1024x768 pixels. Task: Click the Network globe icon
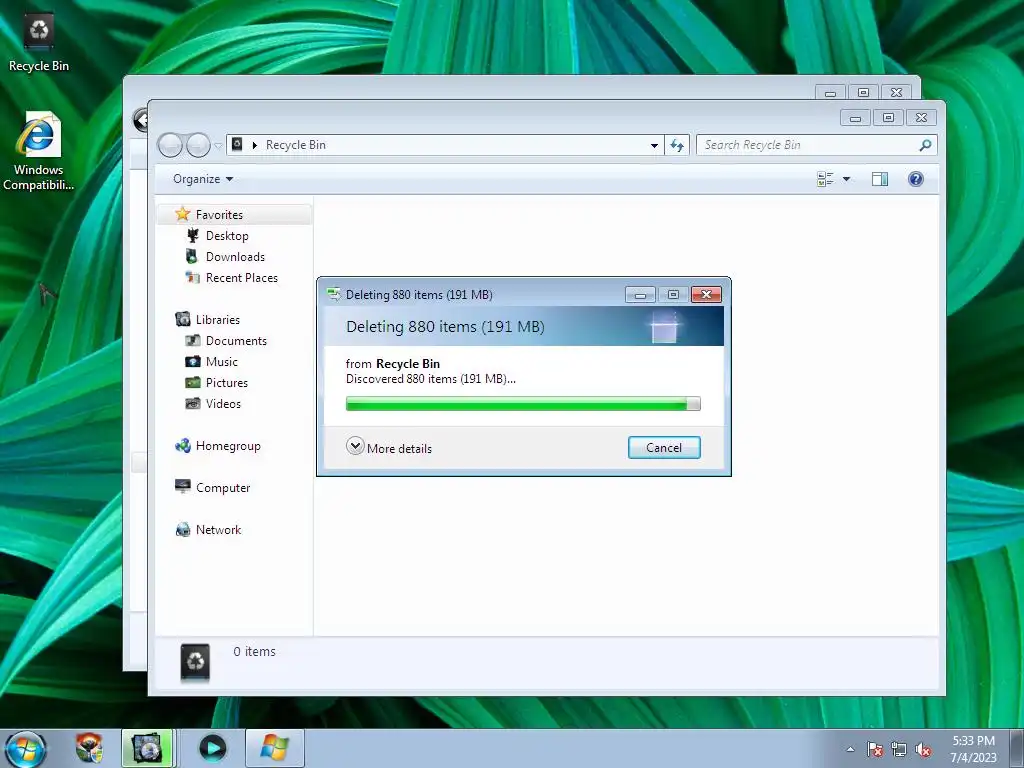click(x=183, y=529)
